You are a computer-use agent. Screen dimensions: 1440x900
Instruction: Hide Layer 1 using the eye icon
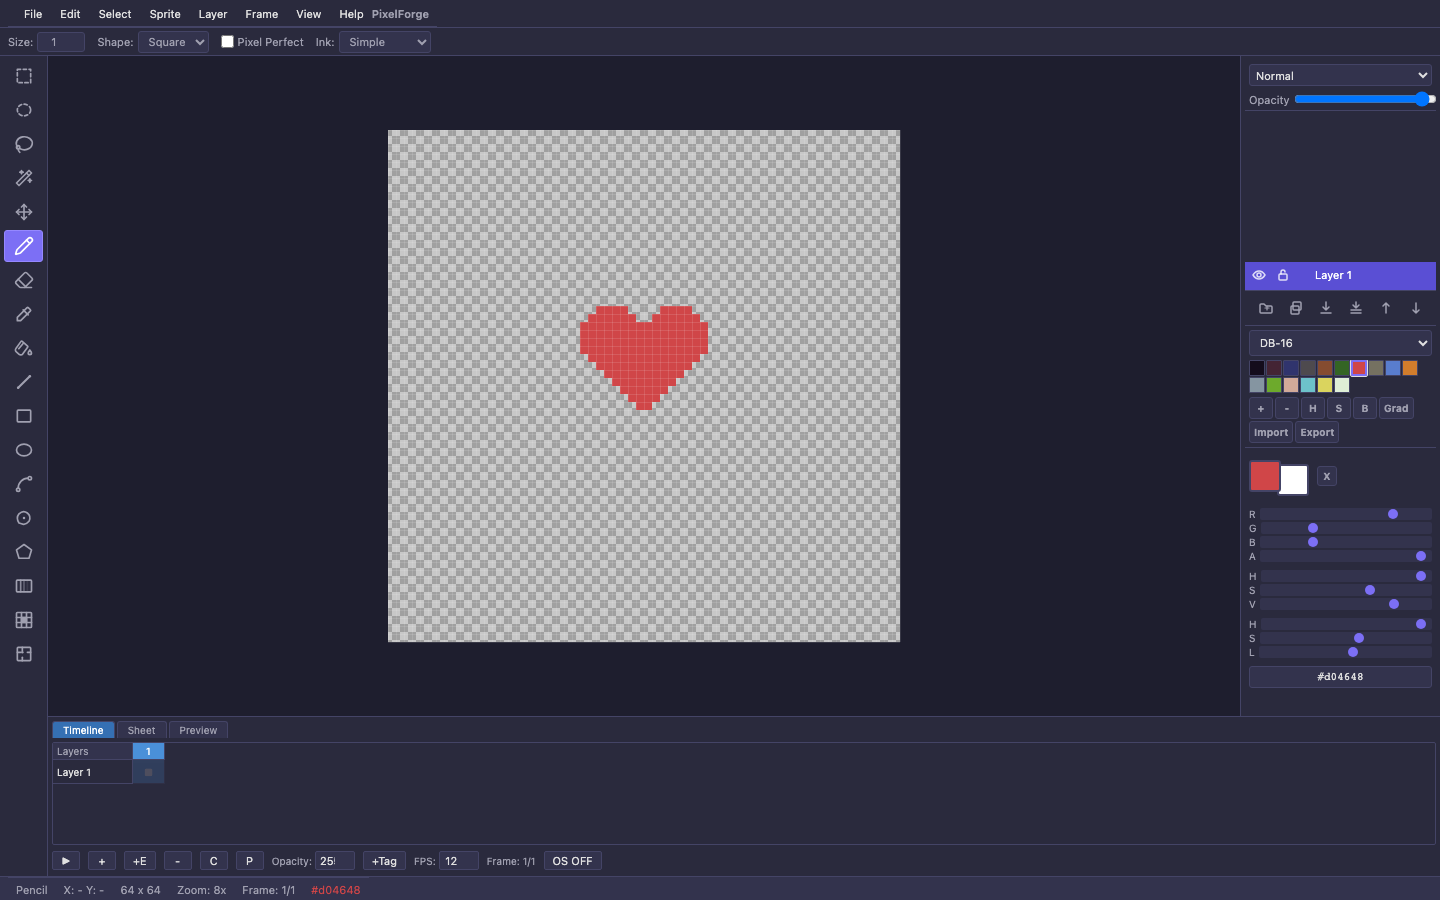tap(1259, 275)
